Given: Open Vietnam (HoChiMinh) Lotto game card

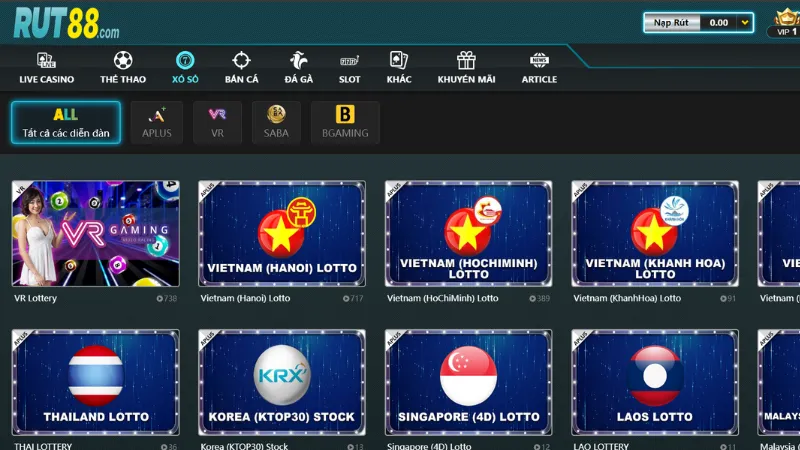Looking at the screenshot, I should [x=468, y=233].
